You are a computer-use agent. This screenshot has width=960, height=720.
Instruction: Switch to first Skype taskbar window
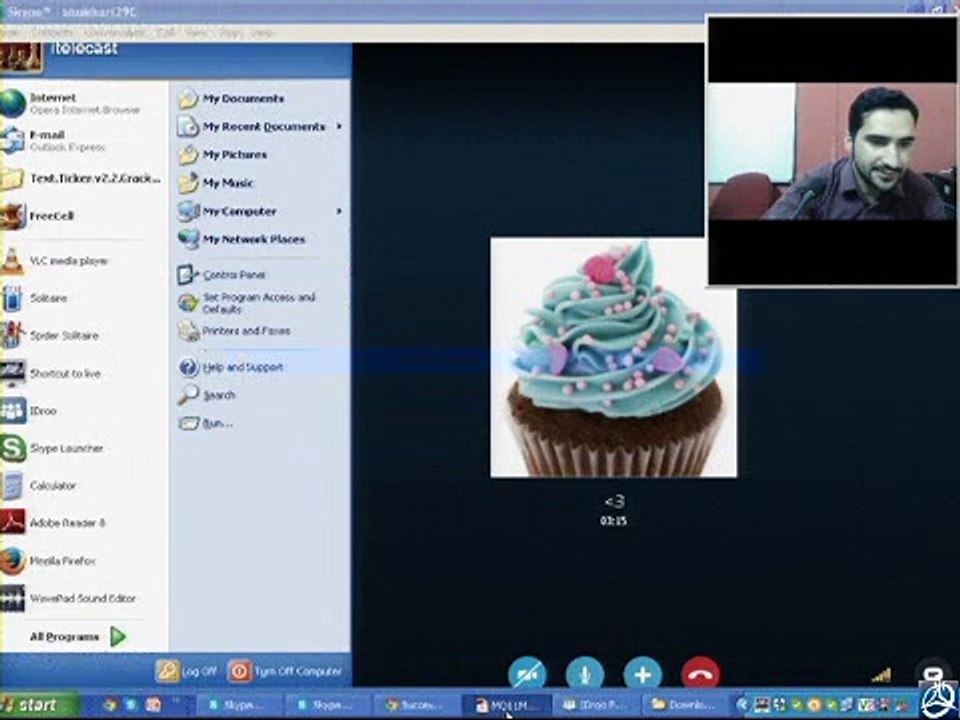(240, 705)
